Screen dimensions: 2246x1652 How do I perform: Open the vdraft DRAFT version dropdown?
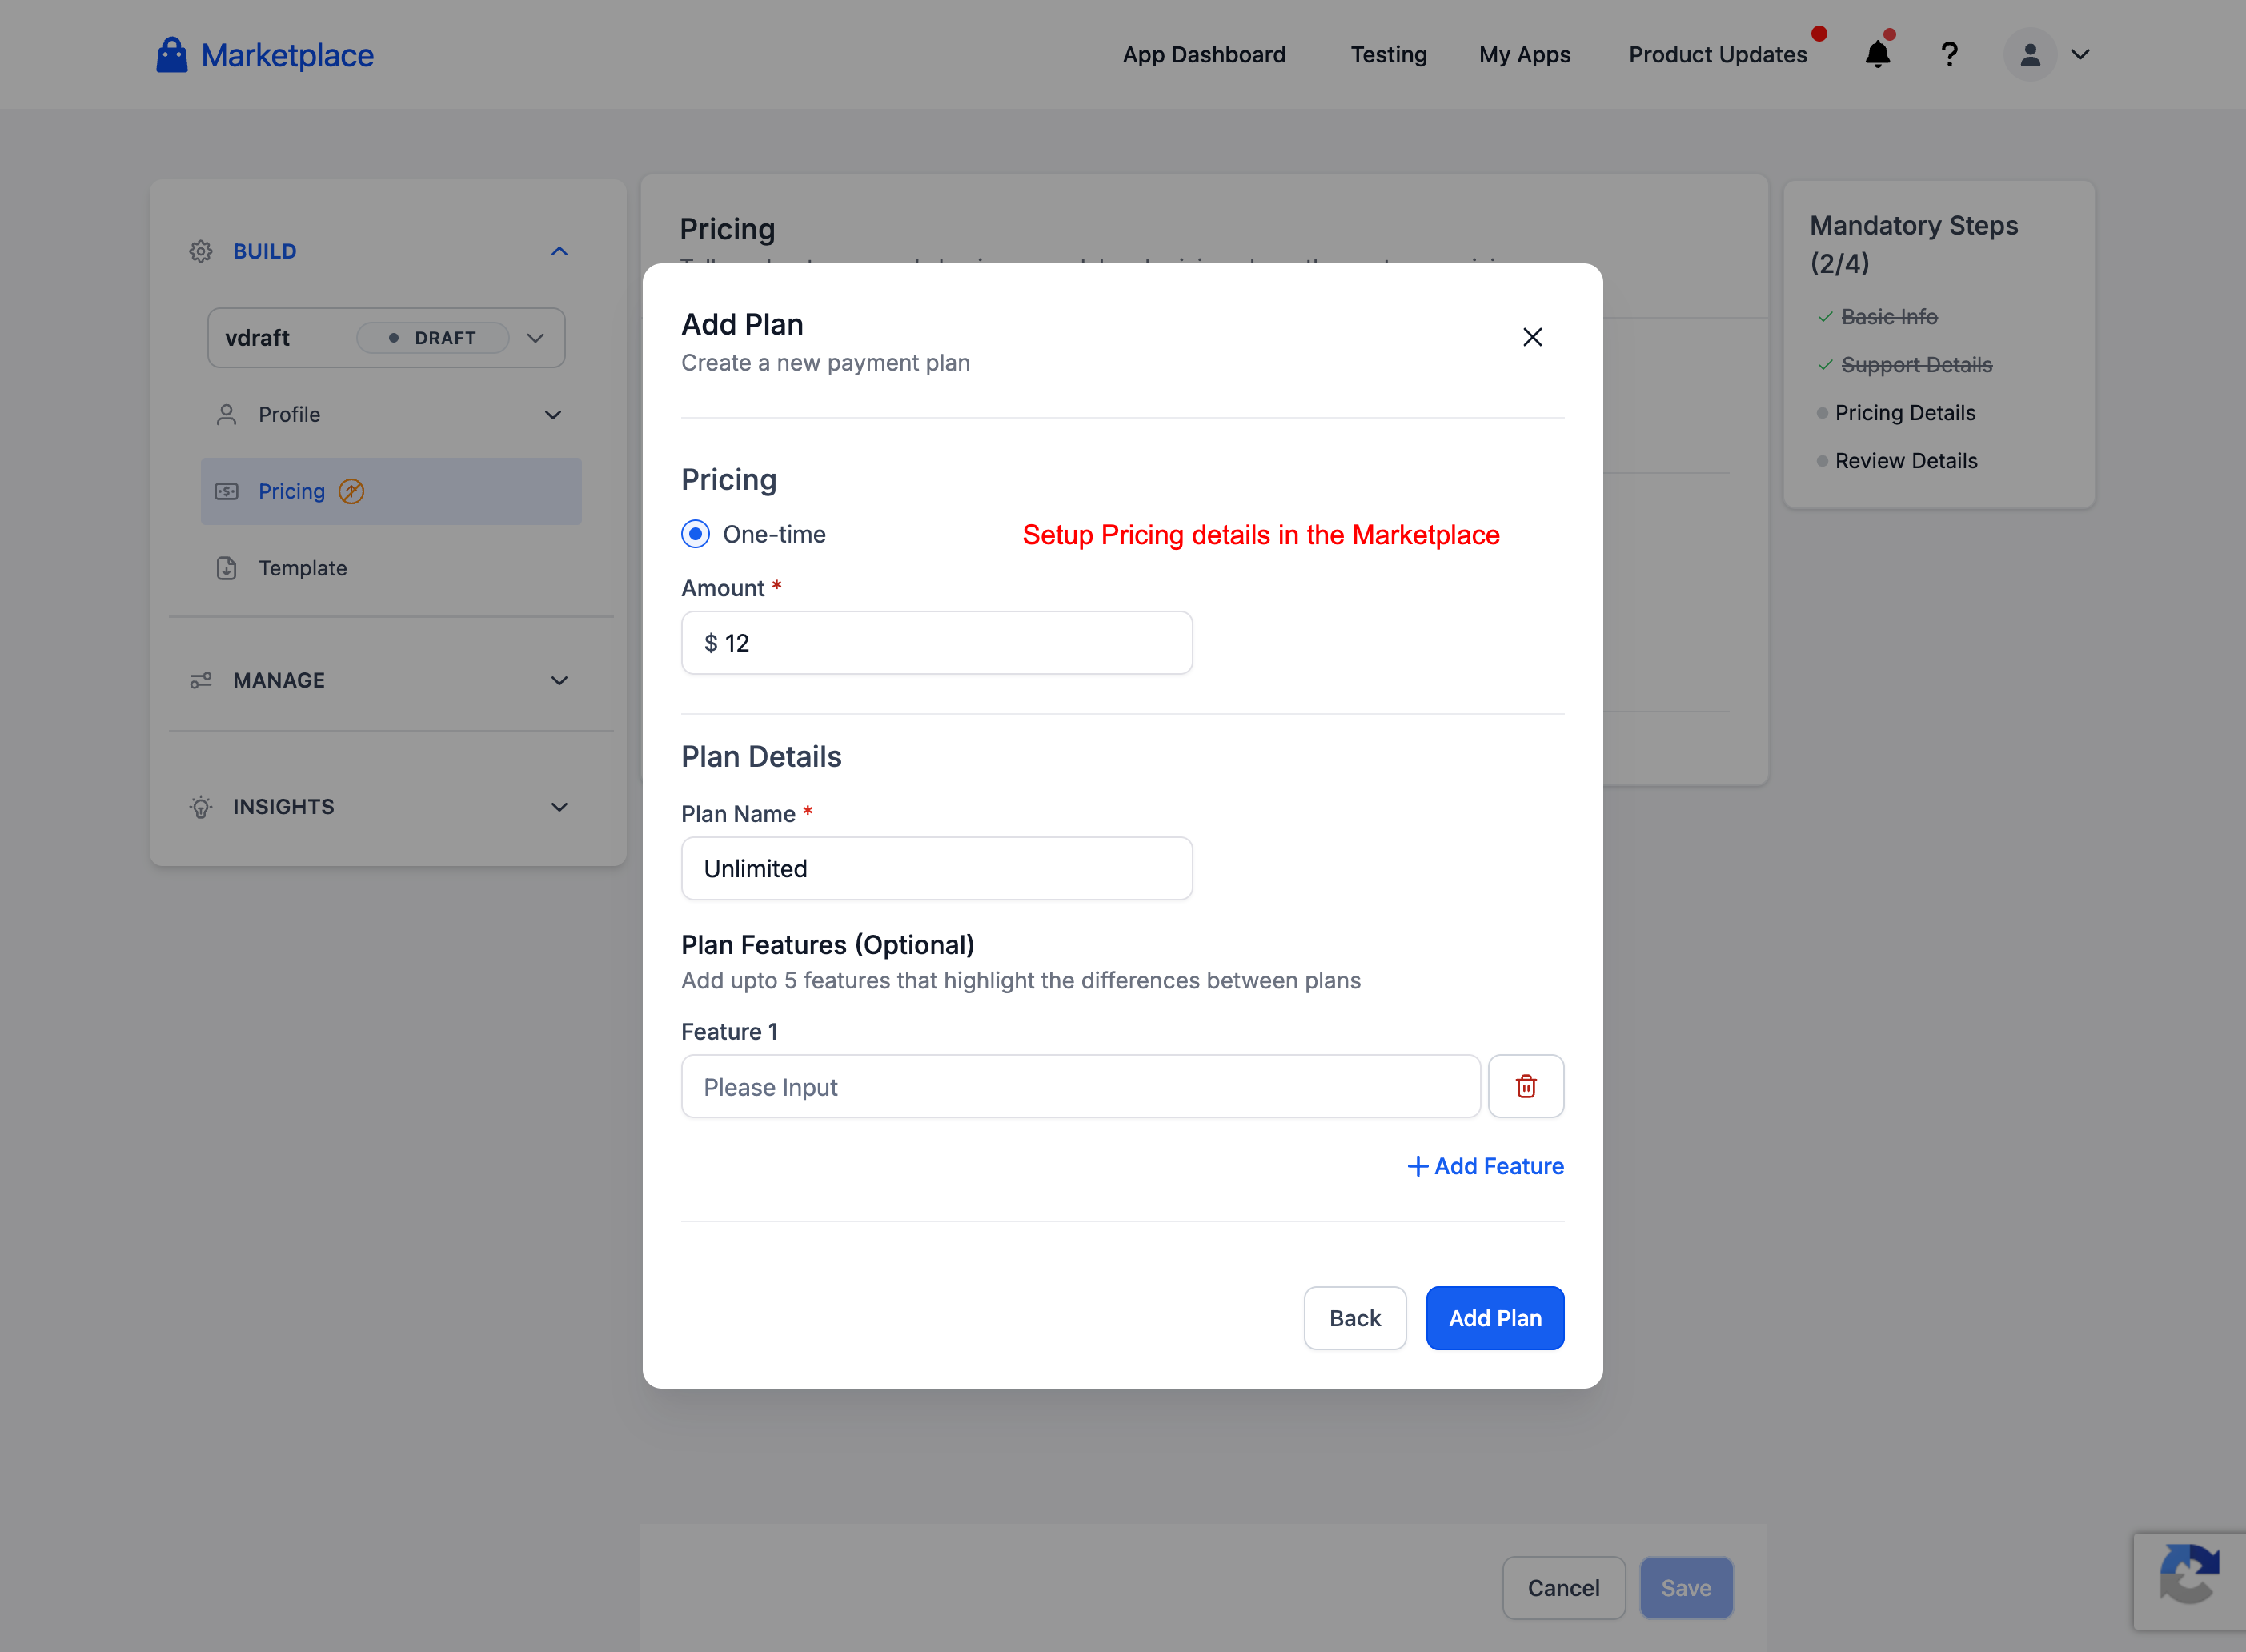(535, 338)
